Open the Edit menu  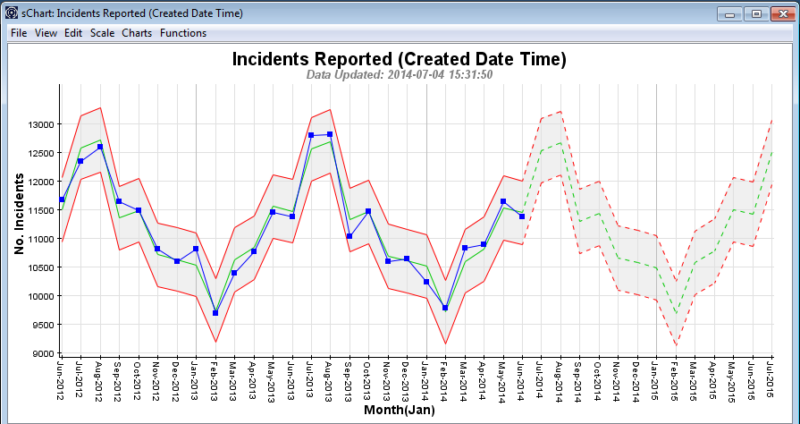pos(73,33)
